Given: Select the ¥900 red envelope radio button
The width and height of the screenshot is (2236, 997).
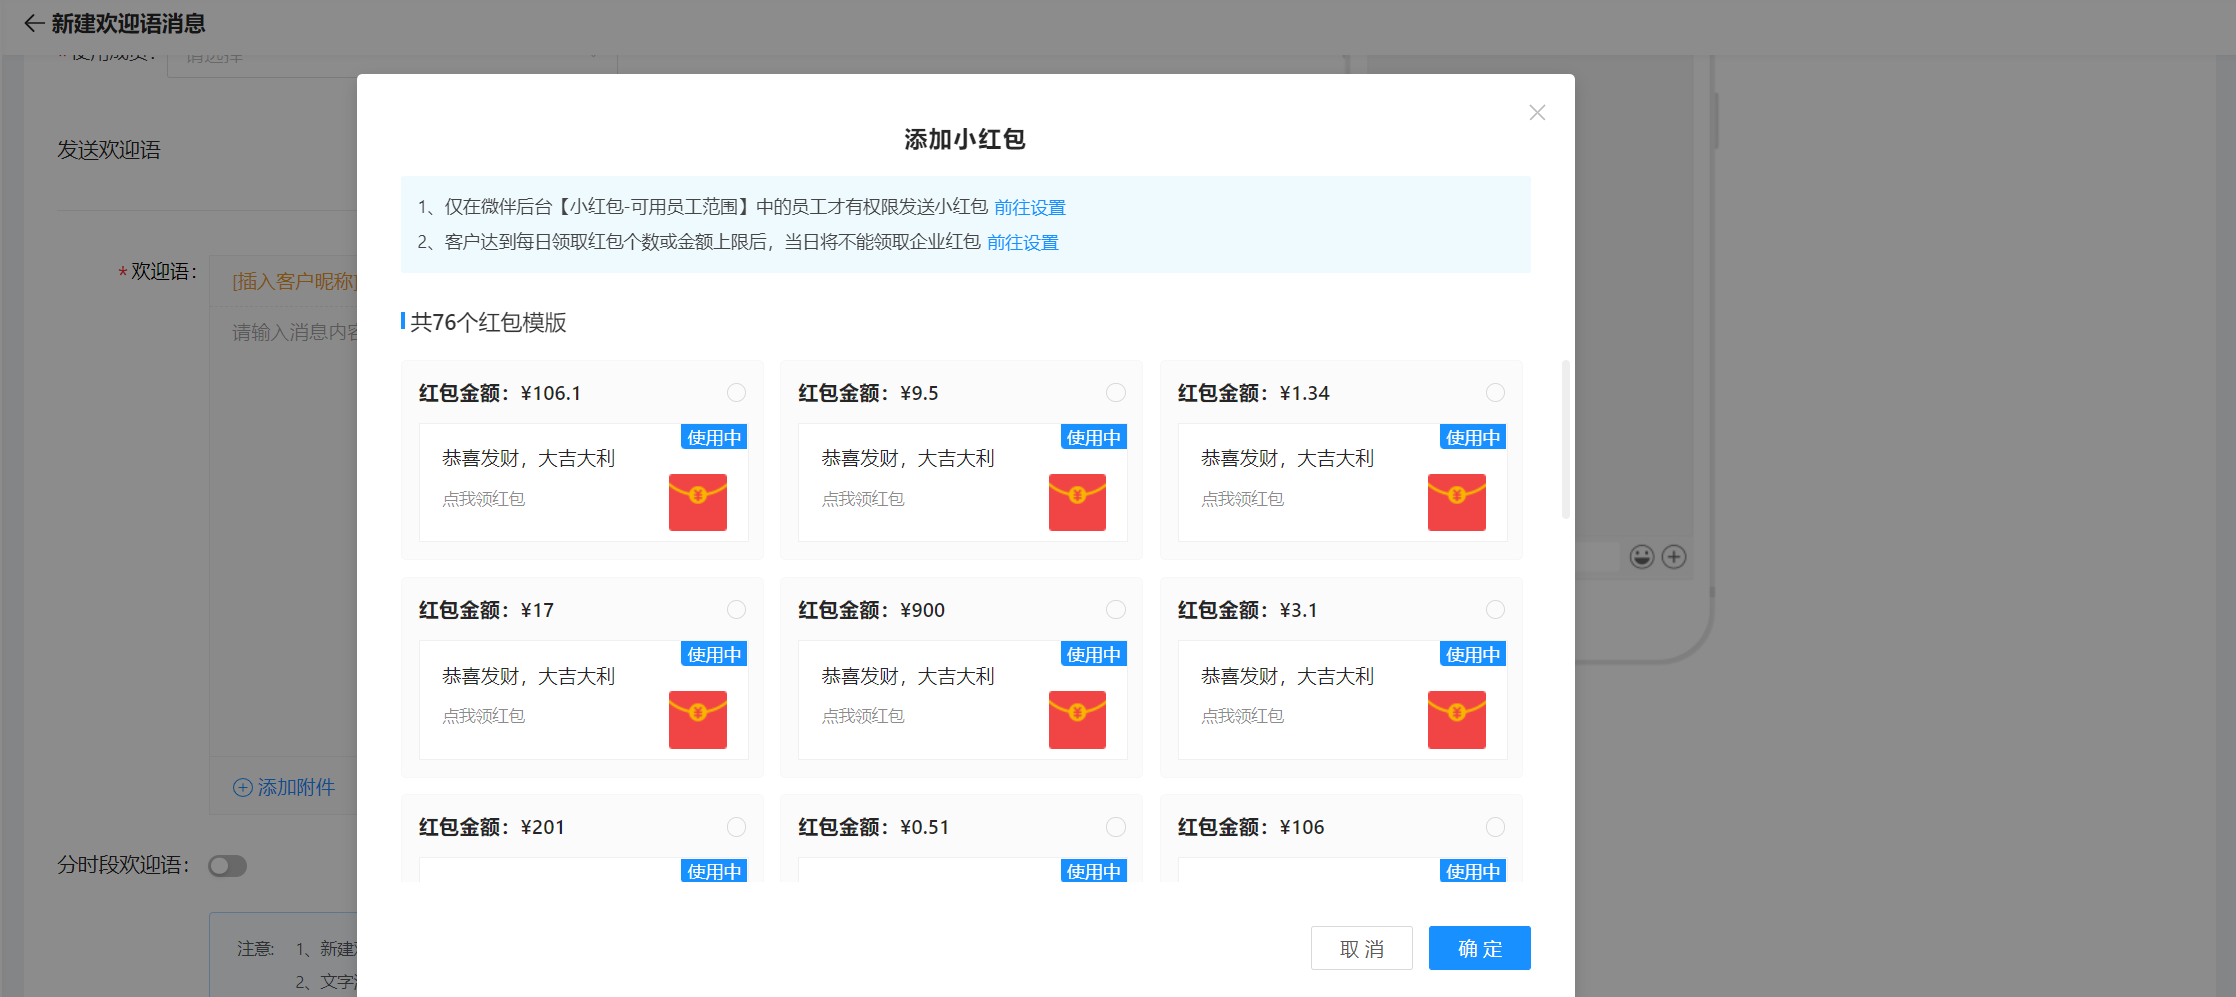Looking at the screenshot, I should click(x=1116, y=610).
